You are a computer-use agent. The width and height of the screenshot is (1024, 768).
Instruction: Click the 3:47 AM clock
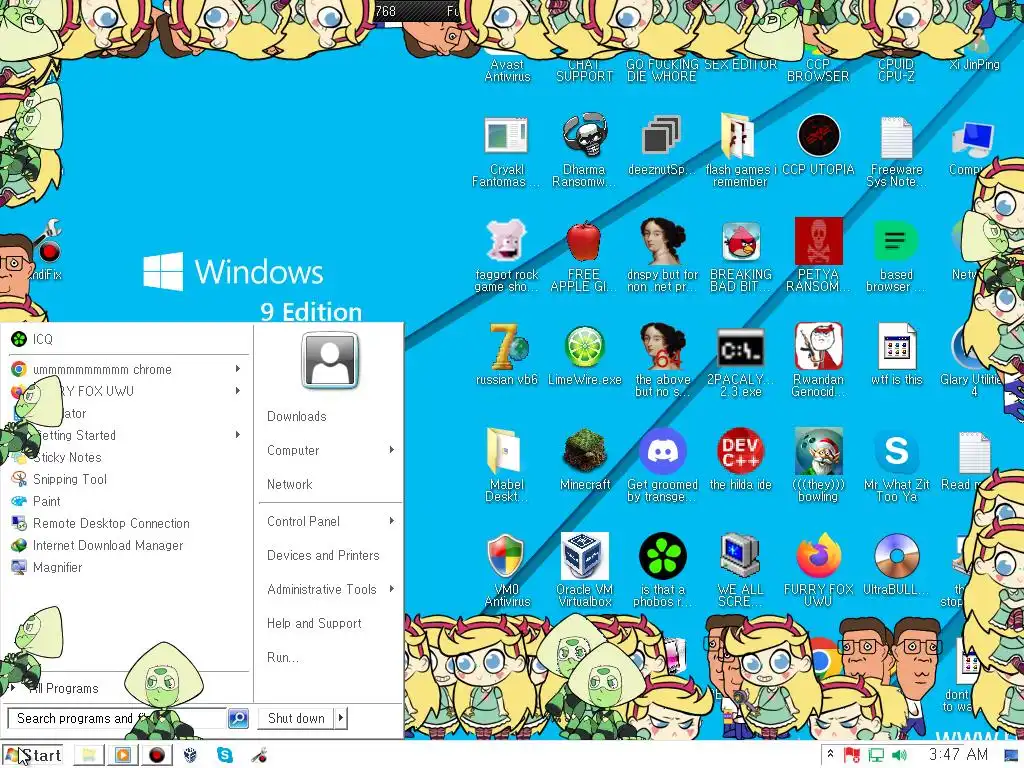click(957, 755)
